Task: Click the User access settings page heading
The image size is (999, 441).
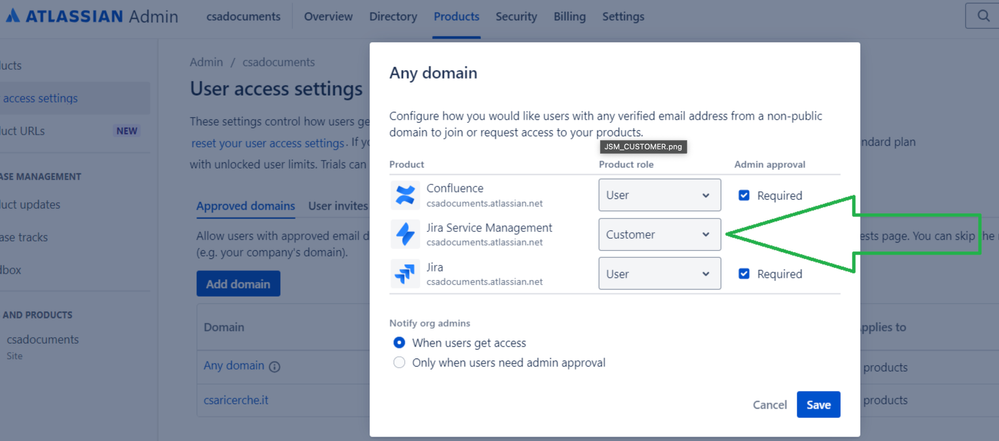Action: 276,89
